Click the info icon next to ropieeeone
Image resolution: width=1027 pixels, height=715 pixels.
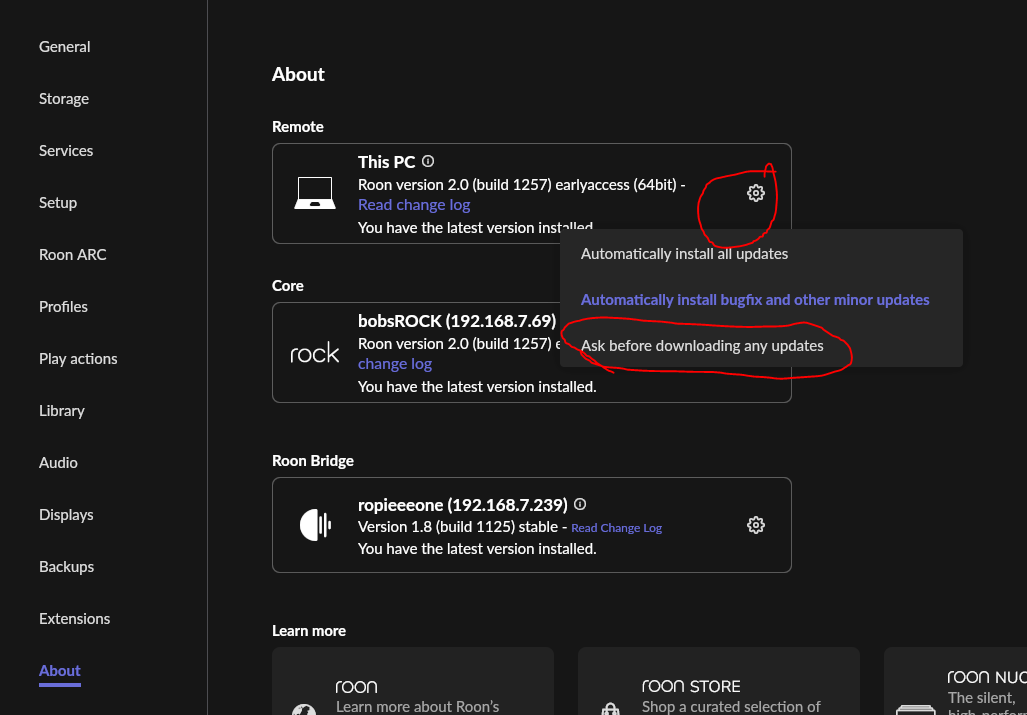click(580, 504)
